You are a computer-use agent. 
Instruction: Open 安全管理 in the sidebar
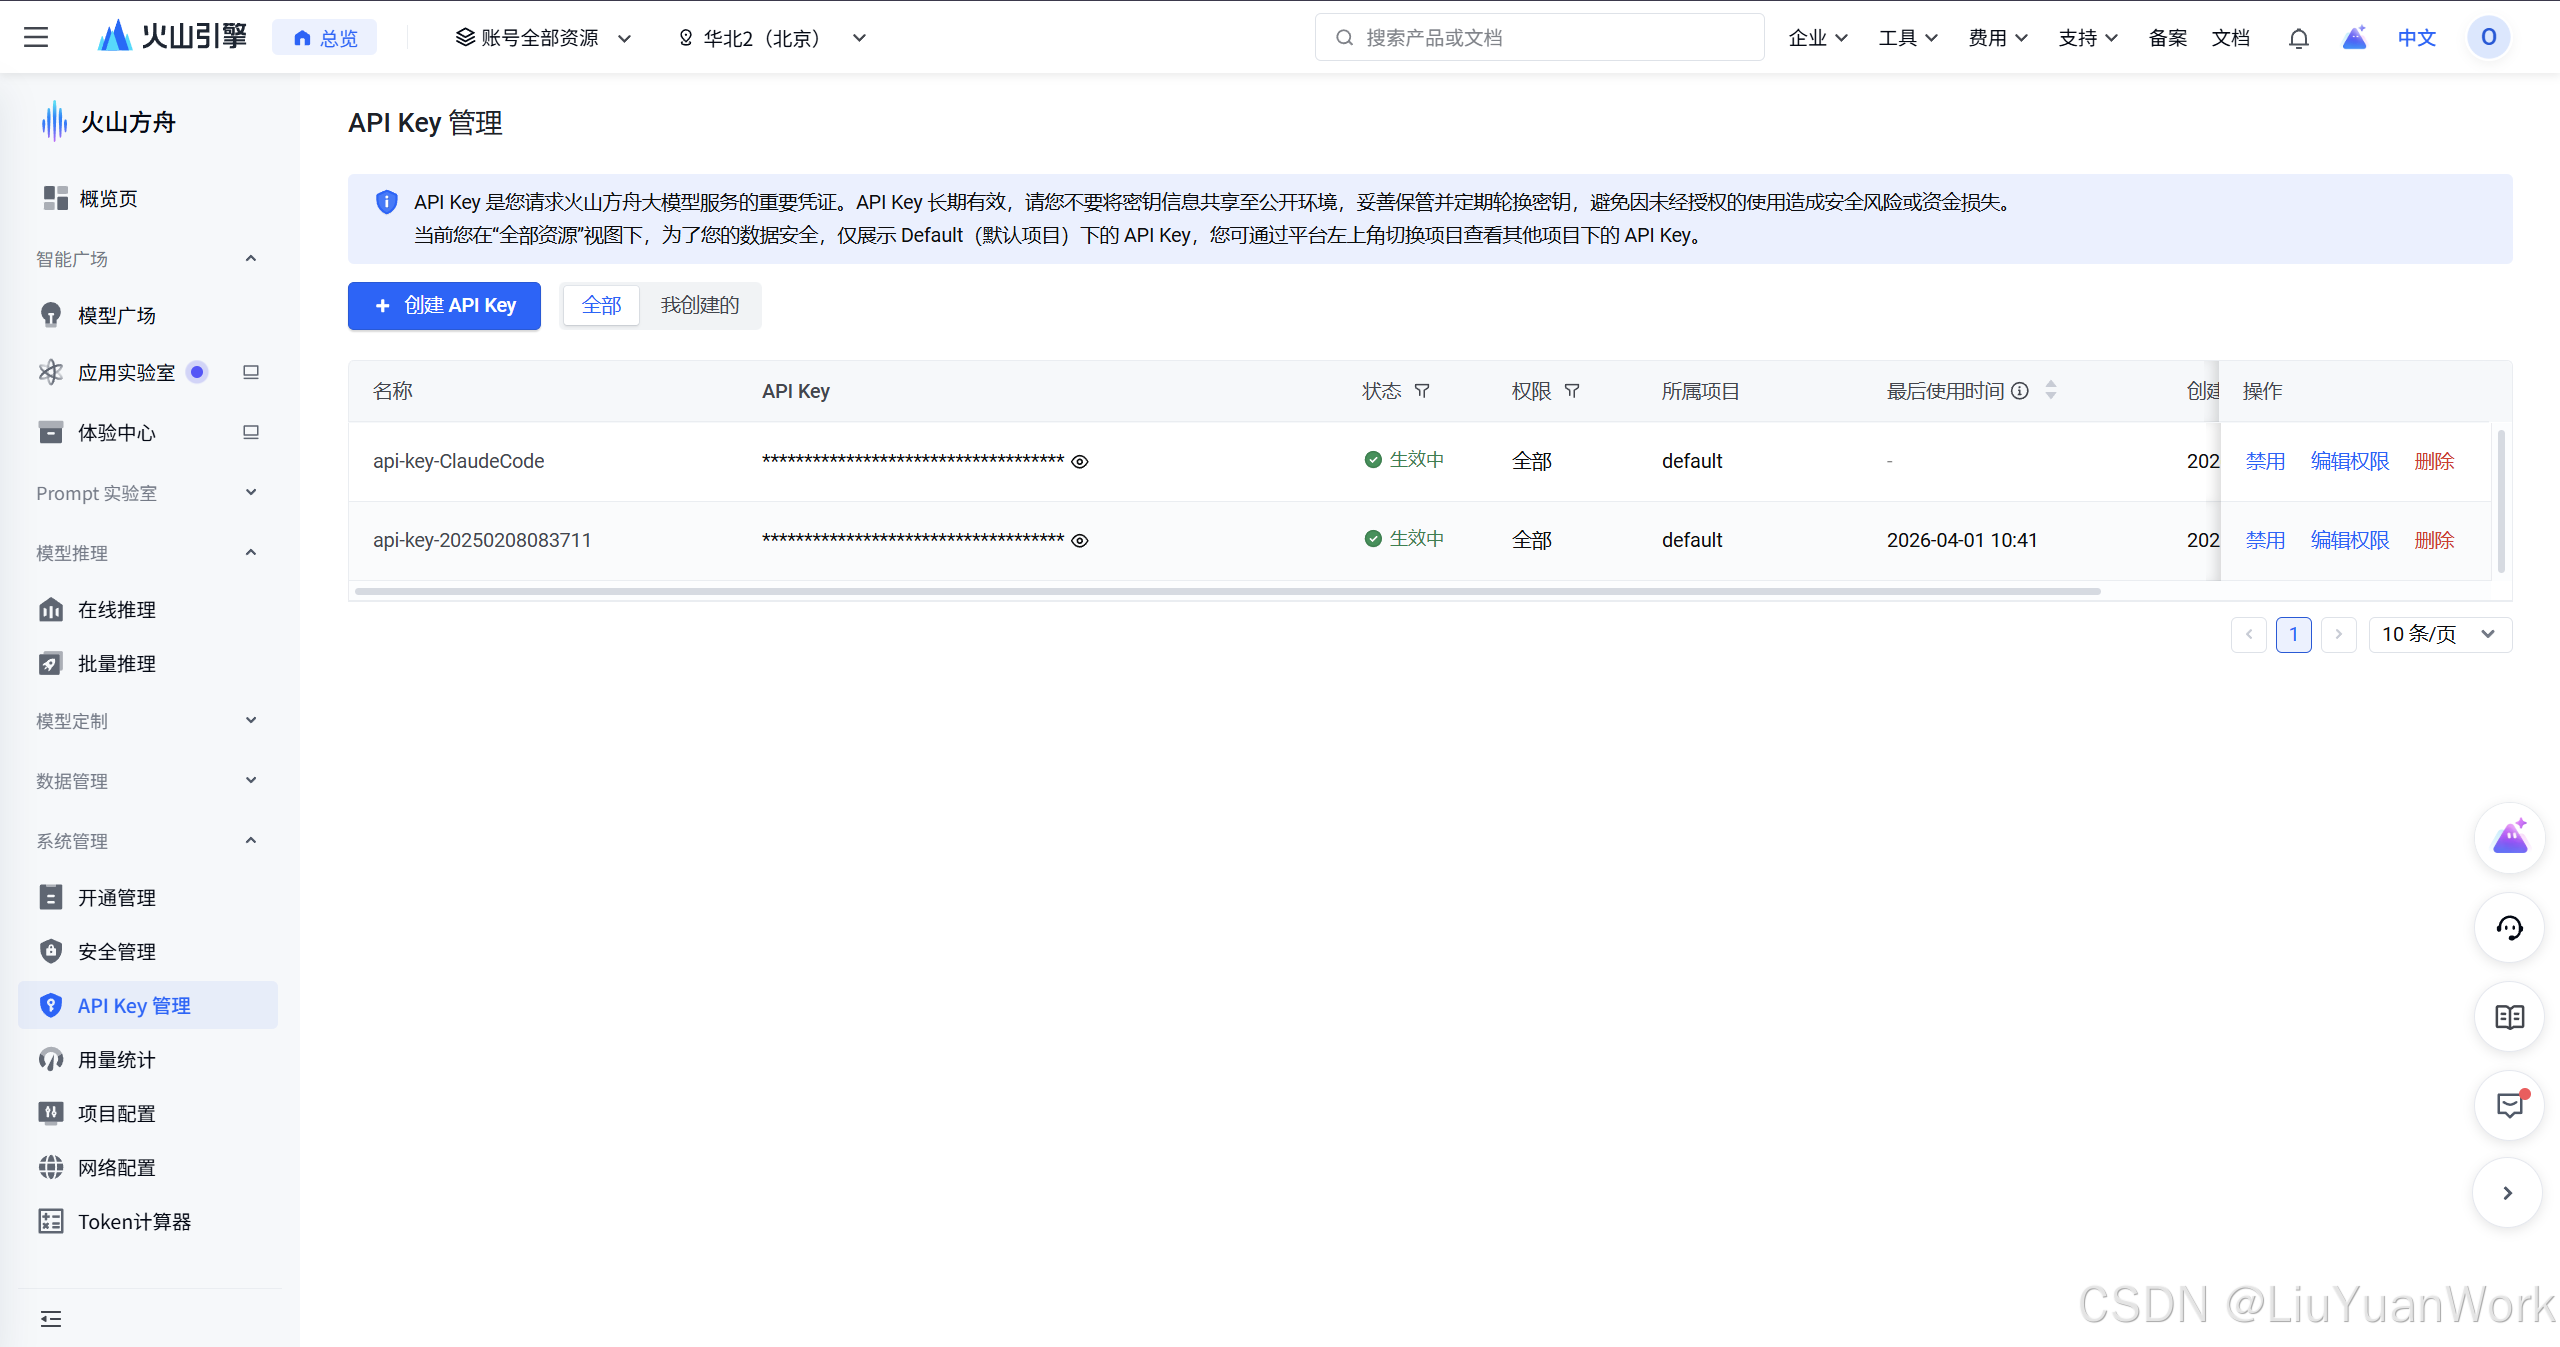click(117, 952)
